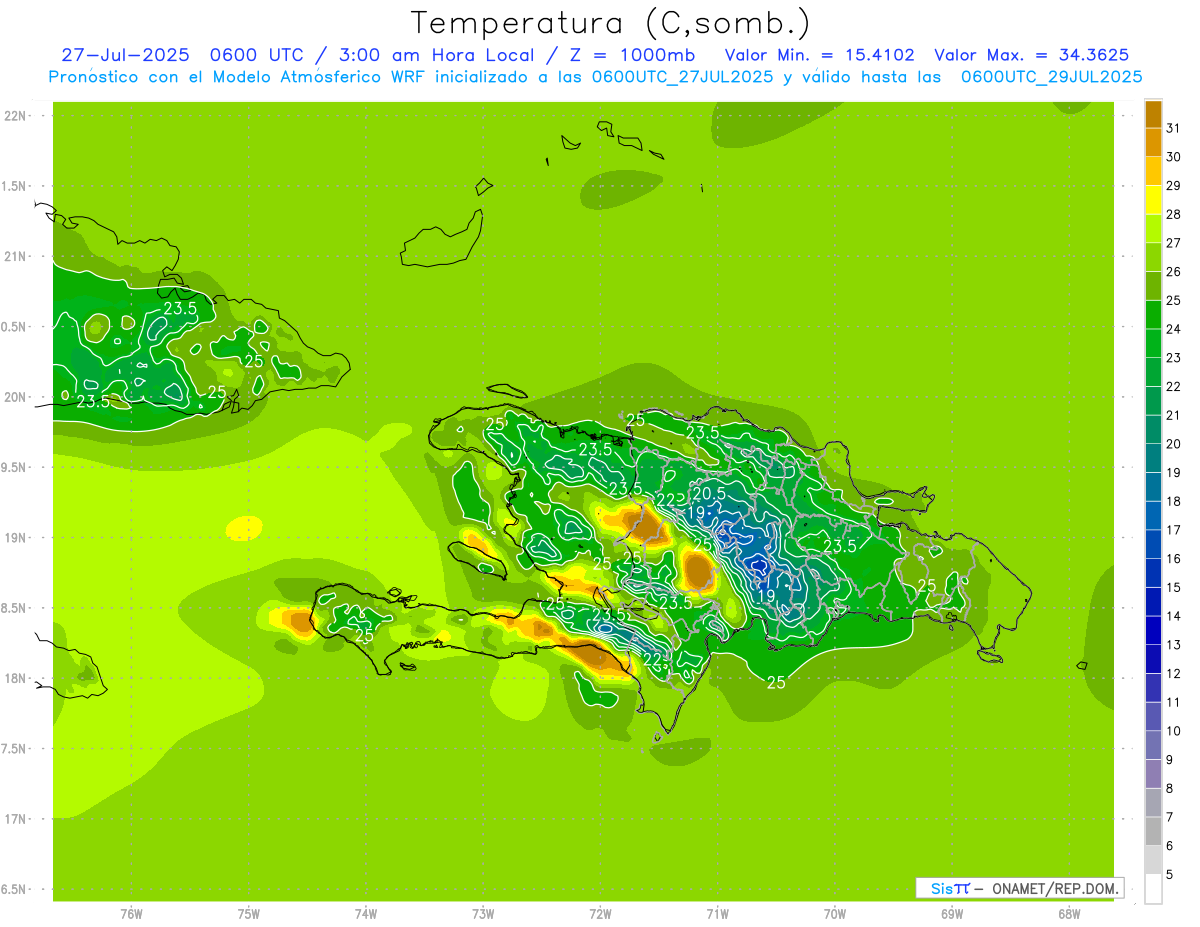
Task: Click the "31" color bar label
Action: [1173, 128]
